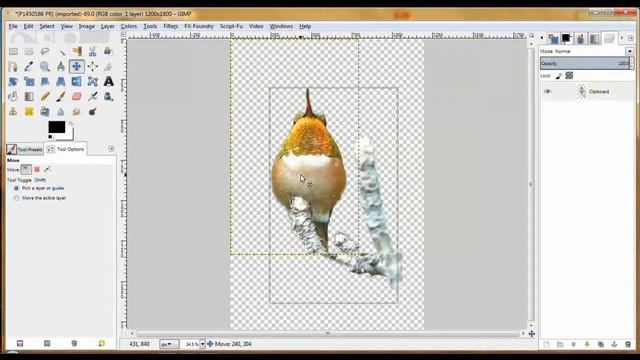Image resolution: width=640 pixels, height=360 pixels.
Task: Select the Paintbrush tool
Action: [61, 97]
